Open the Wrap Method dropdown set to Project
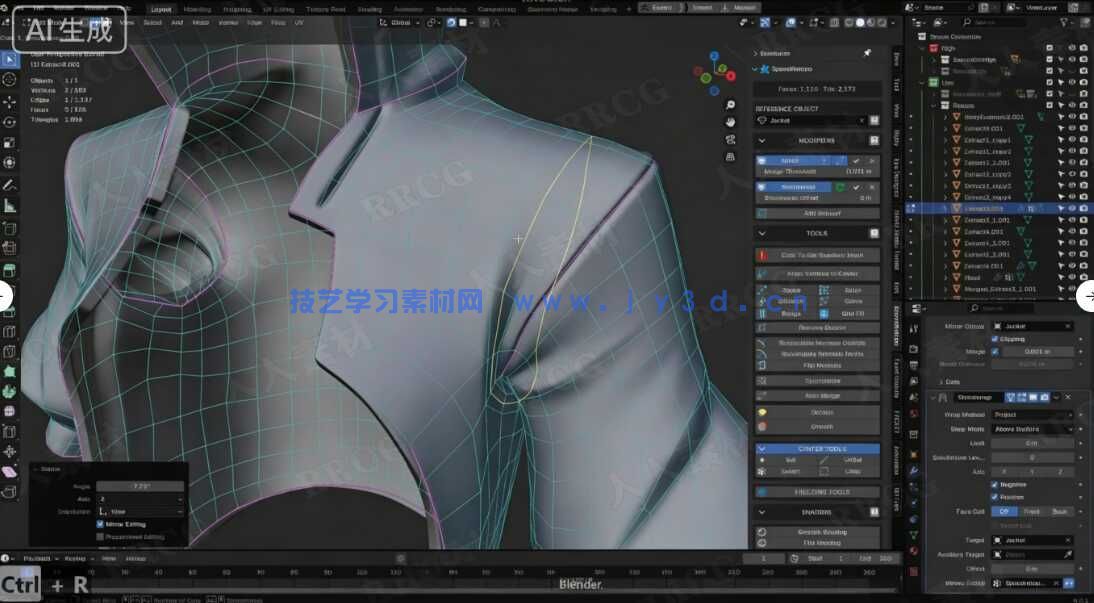Image resolution: width=1094 pixels, height=603 pixels. tap(1031, 413)
